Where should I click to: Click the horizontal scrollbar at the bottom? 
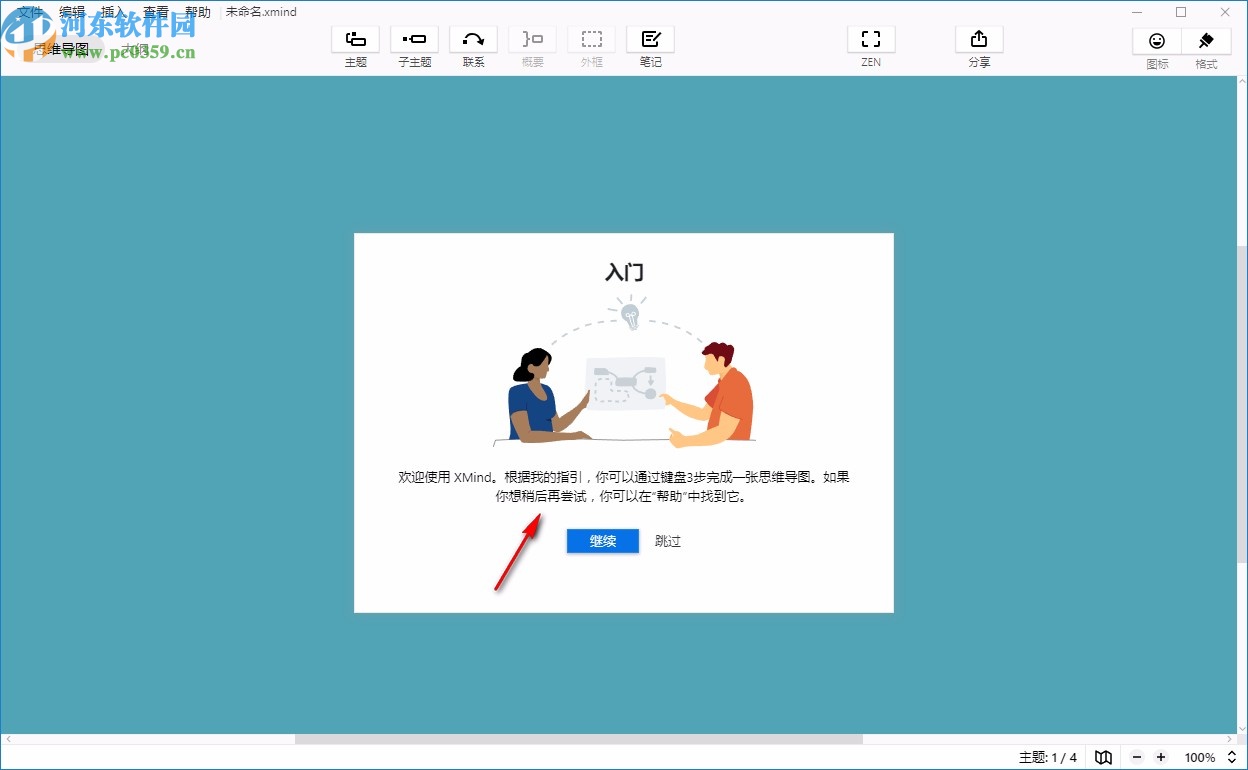(580, 738)
